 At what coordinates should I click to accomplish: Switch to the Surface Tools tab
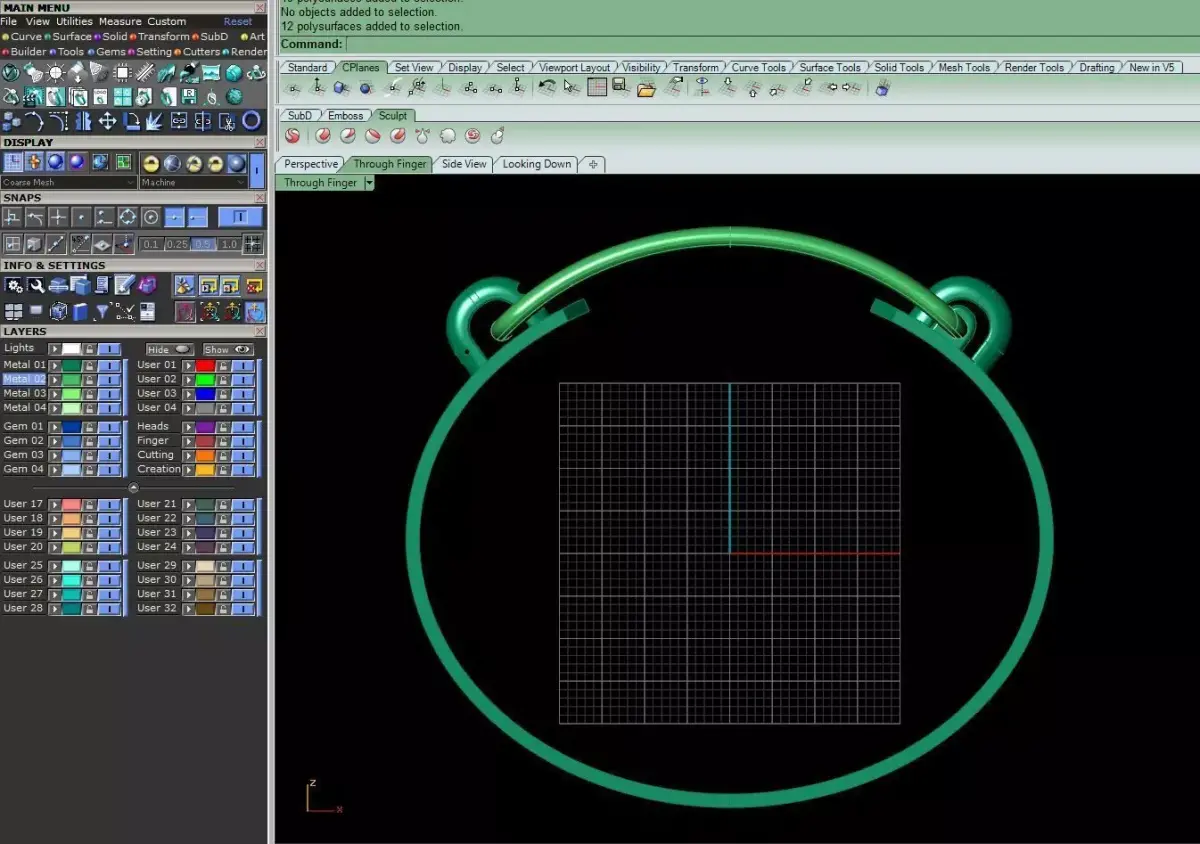(830, 67)
